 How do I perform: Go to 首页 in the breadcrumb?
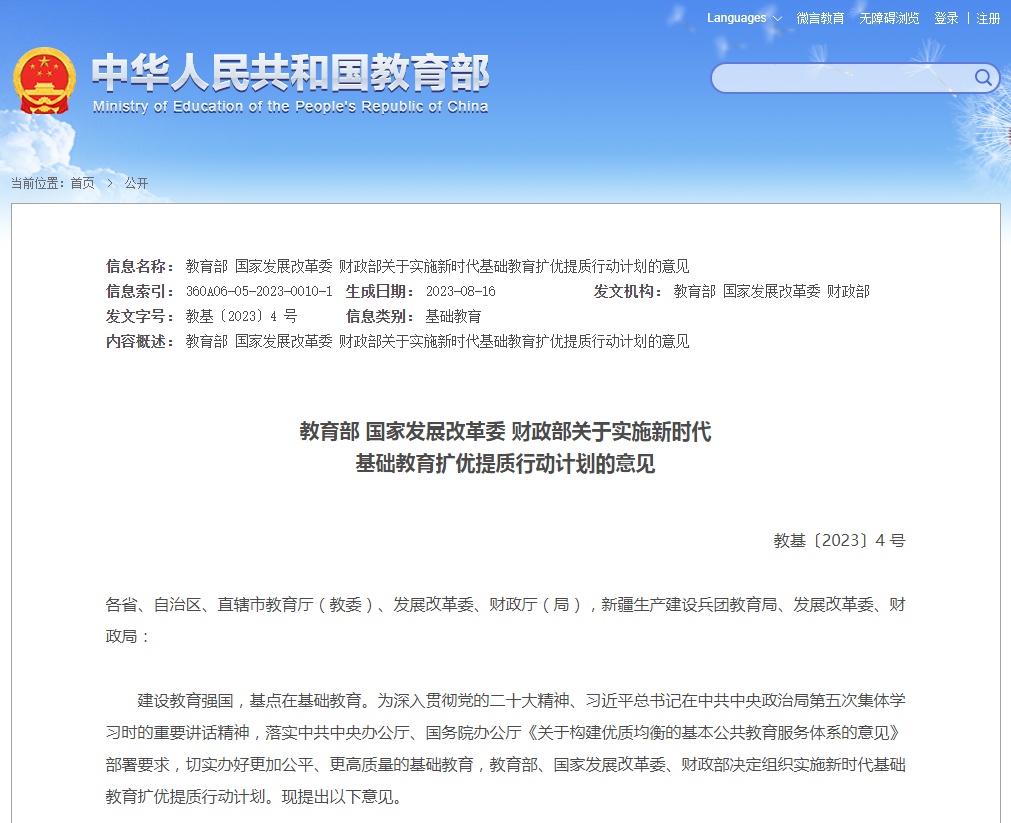click(x=83, y=183)
